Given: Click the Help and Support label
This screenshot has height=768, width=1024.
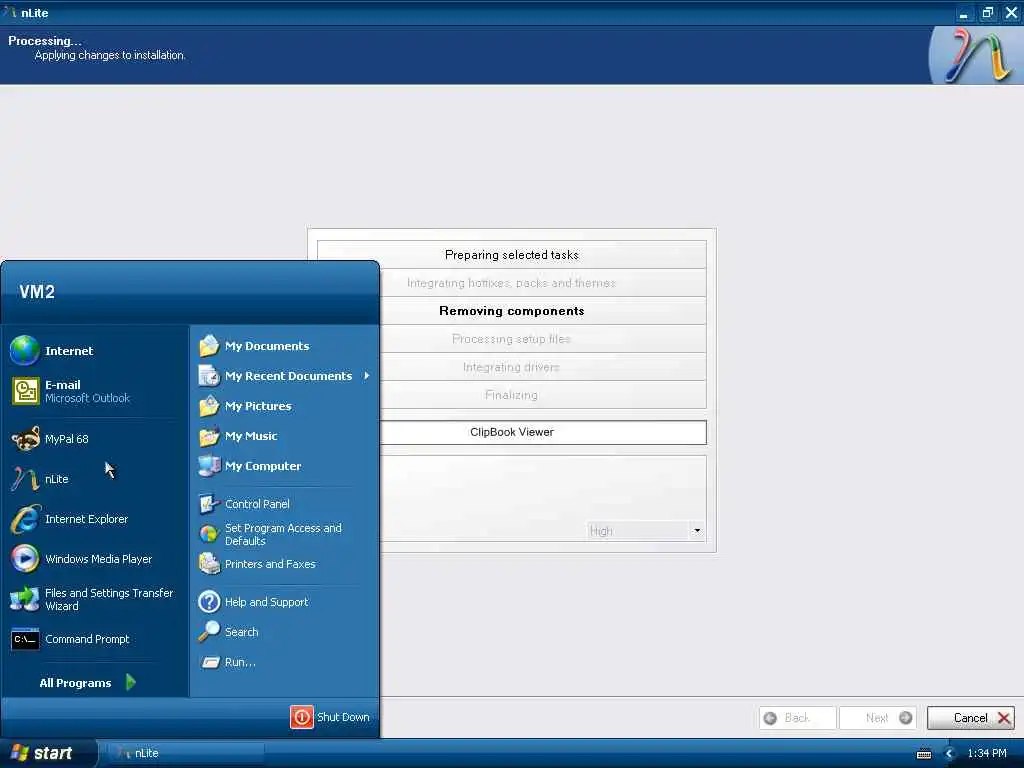Looking at the screenshot, I should click(x=266, y=602).
